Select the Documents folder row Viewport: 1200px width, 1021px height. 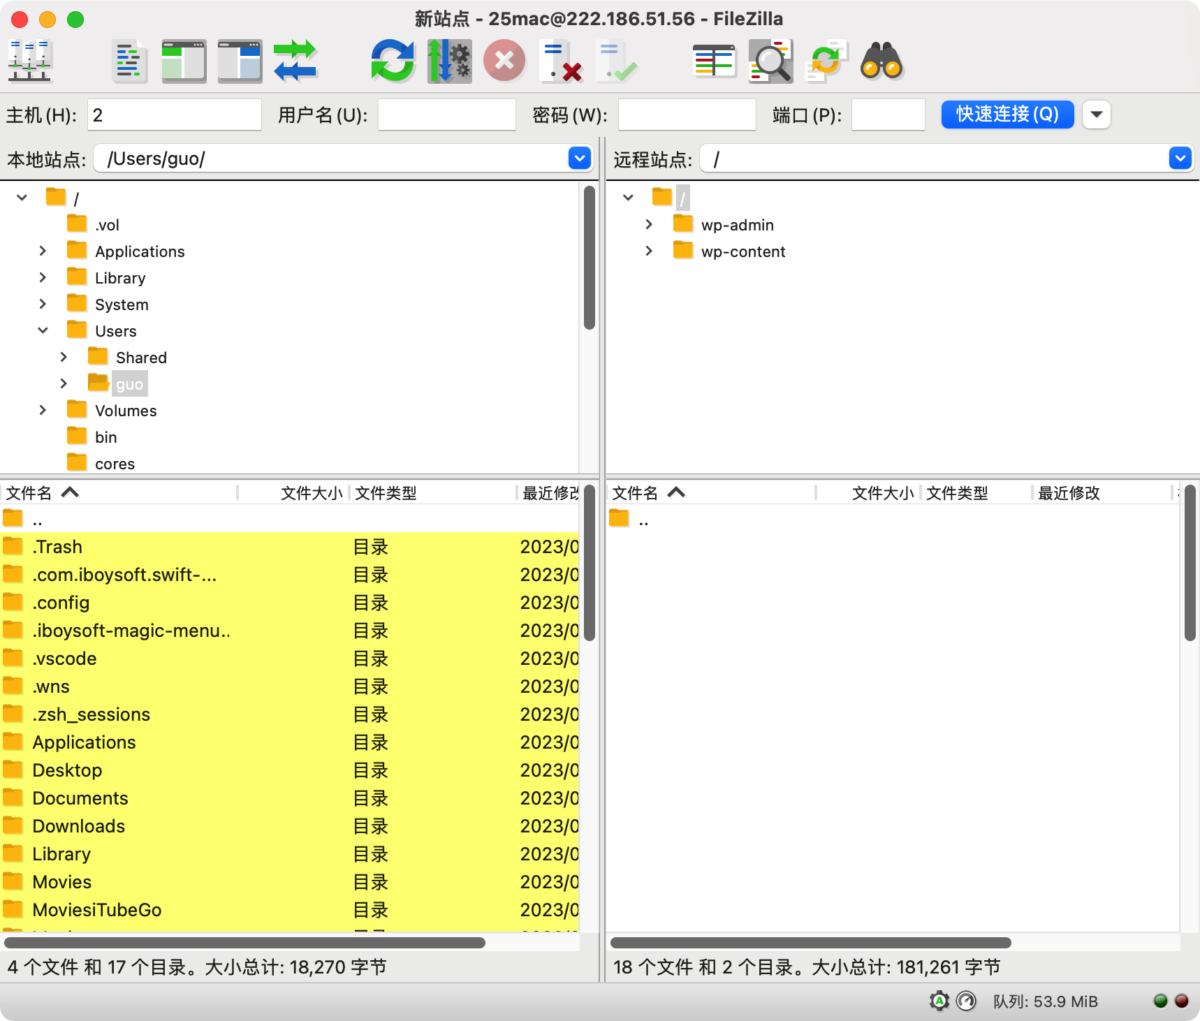tap(290, 799)
